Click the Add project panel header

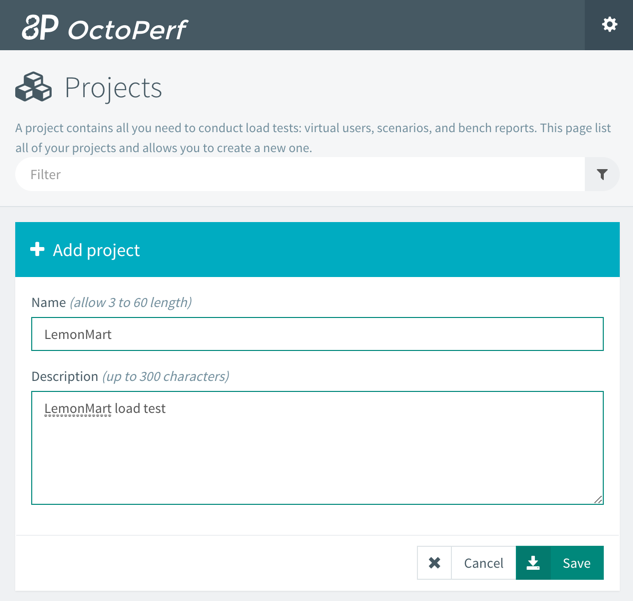(x=317, y=249)
